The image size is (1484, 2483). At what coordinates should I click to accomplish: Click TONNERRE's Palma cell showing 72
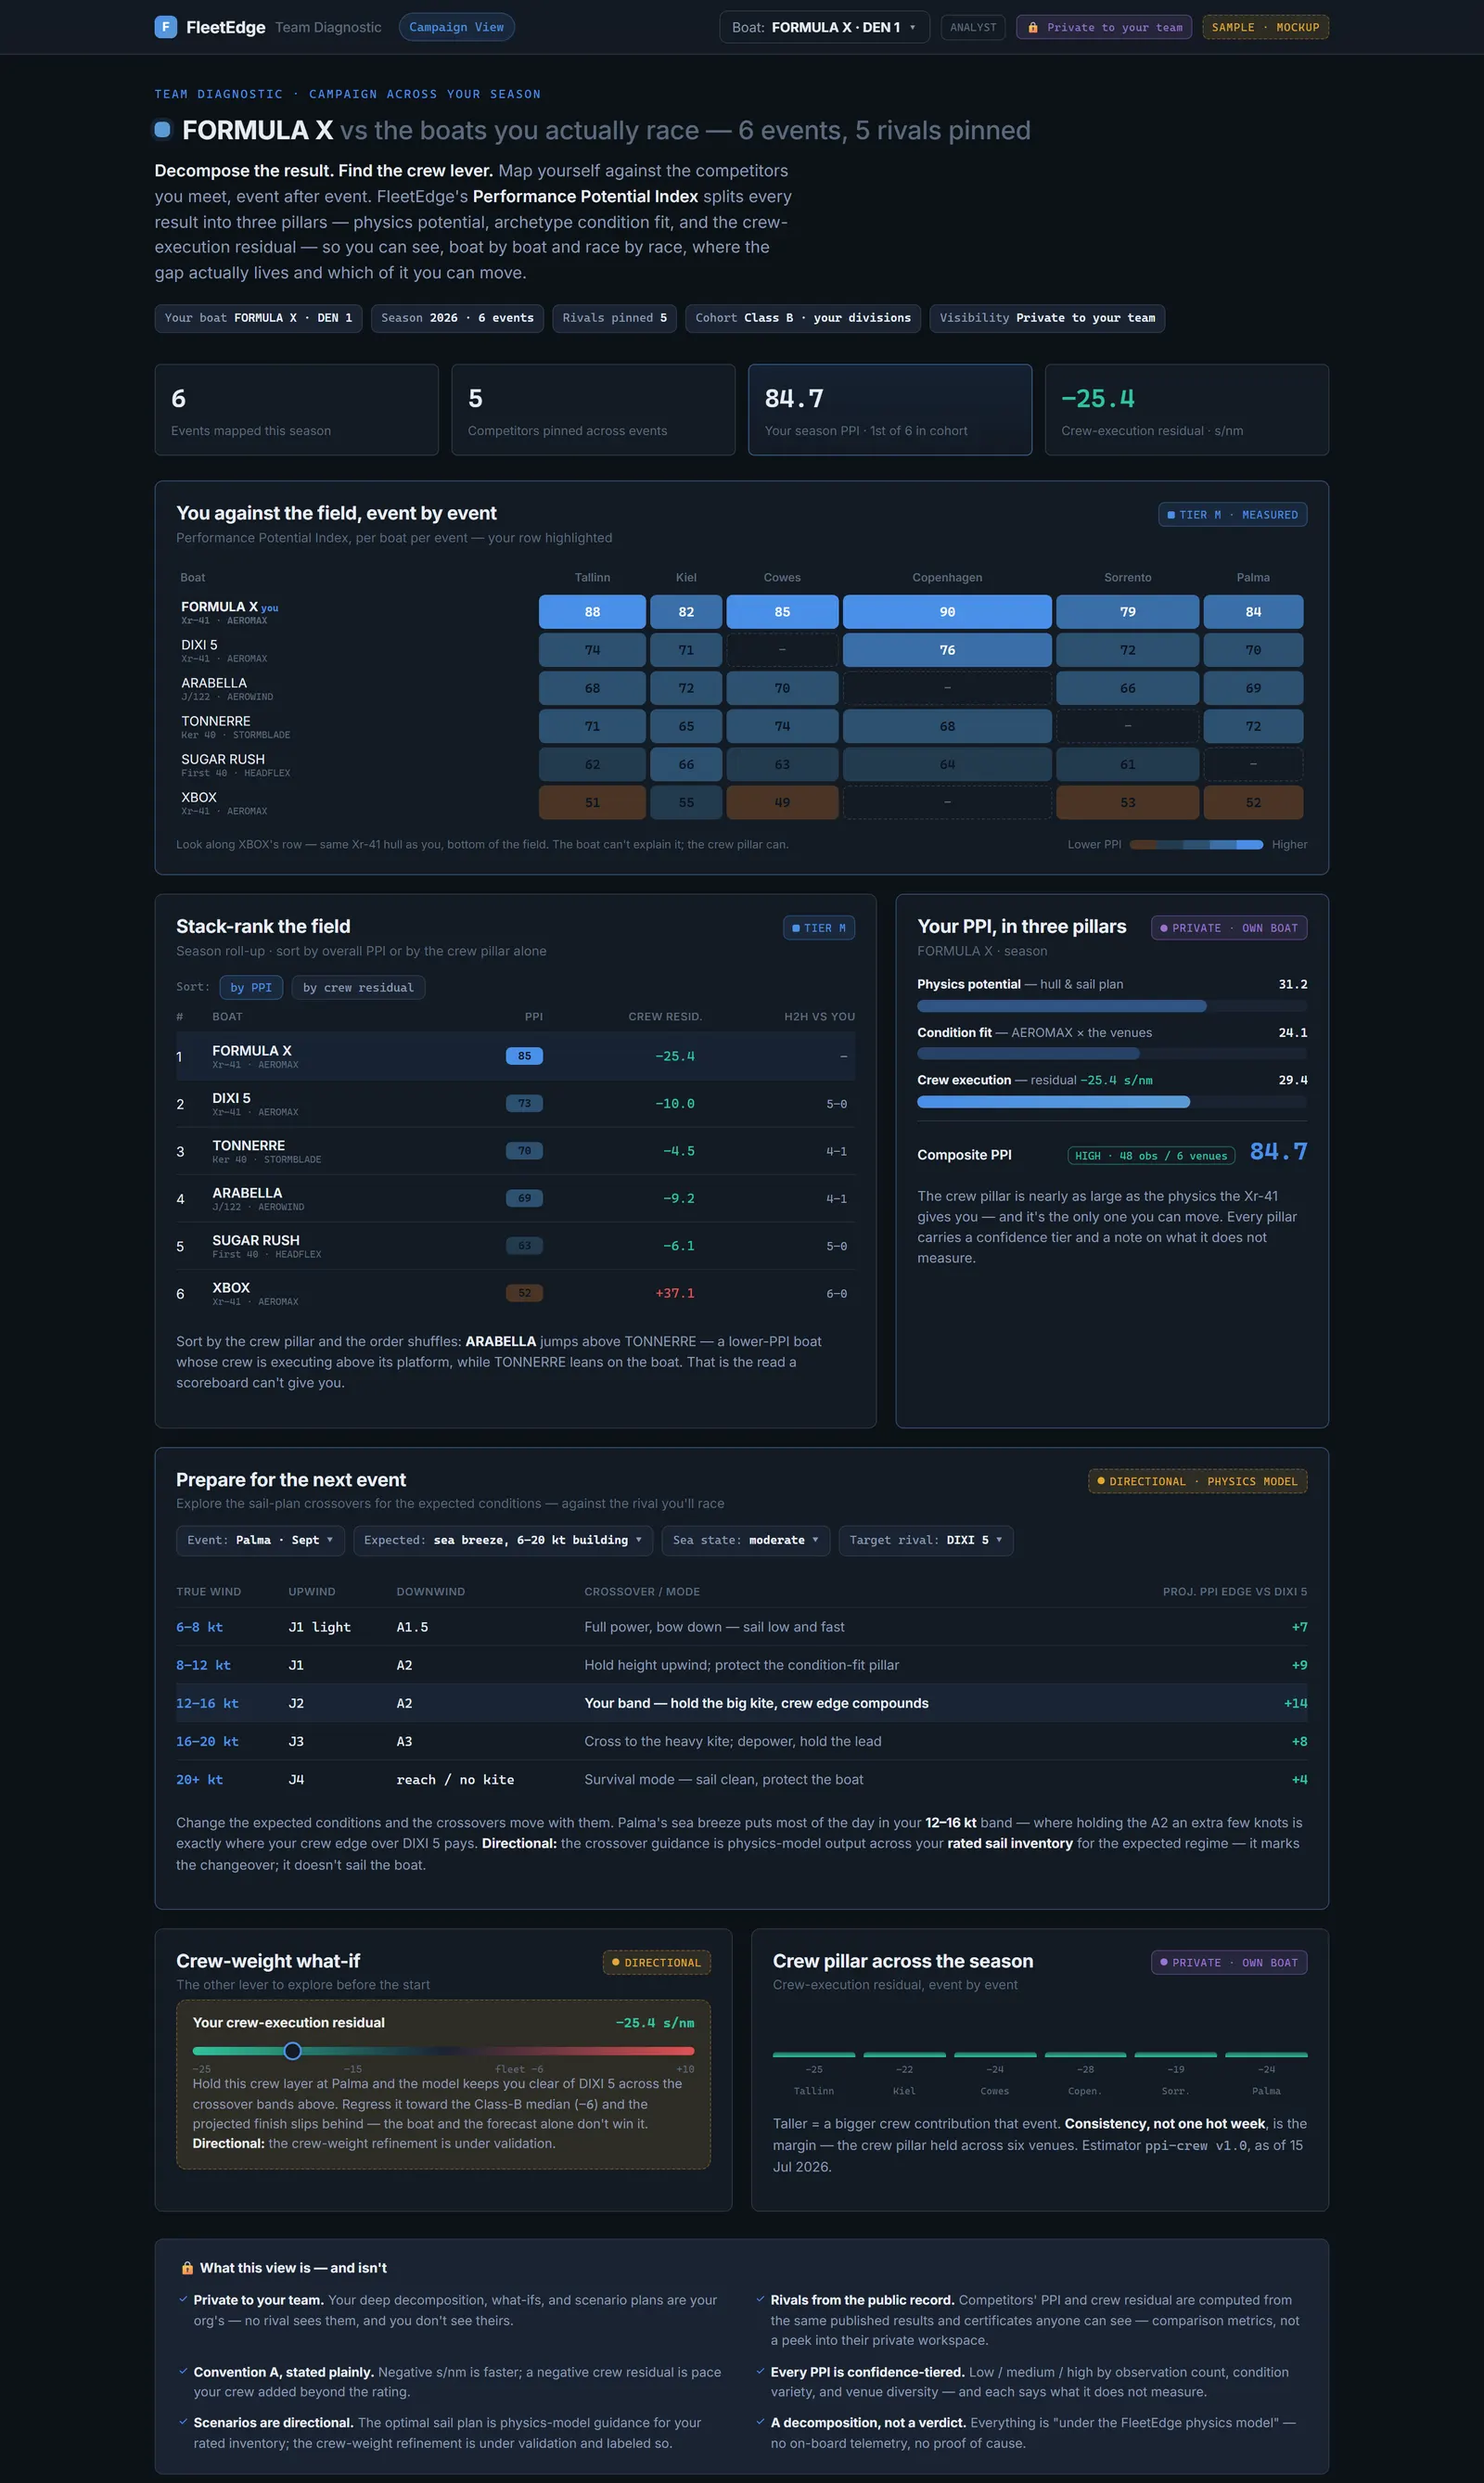coord(1253,726)
